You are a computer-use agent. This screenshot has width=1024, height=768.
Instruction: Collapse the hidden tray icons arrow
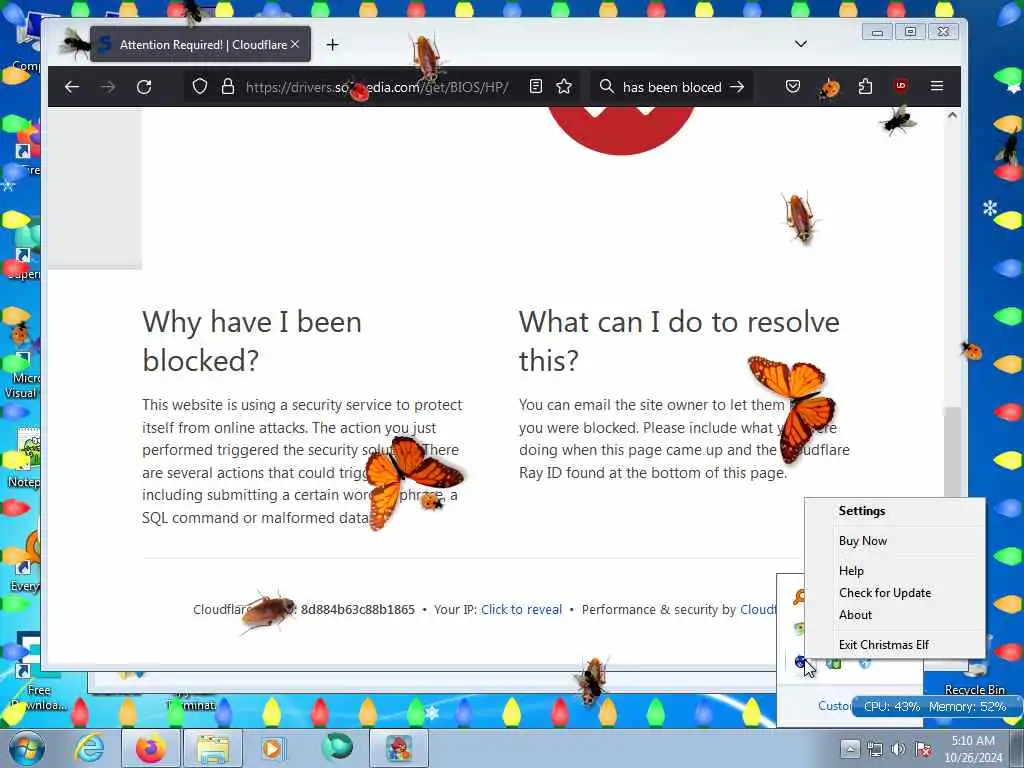(x=850, y=748)
